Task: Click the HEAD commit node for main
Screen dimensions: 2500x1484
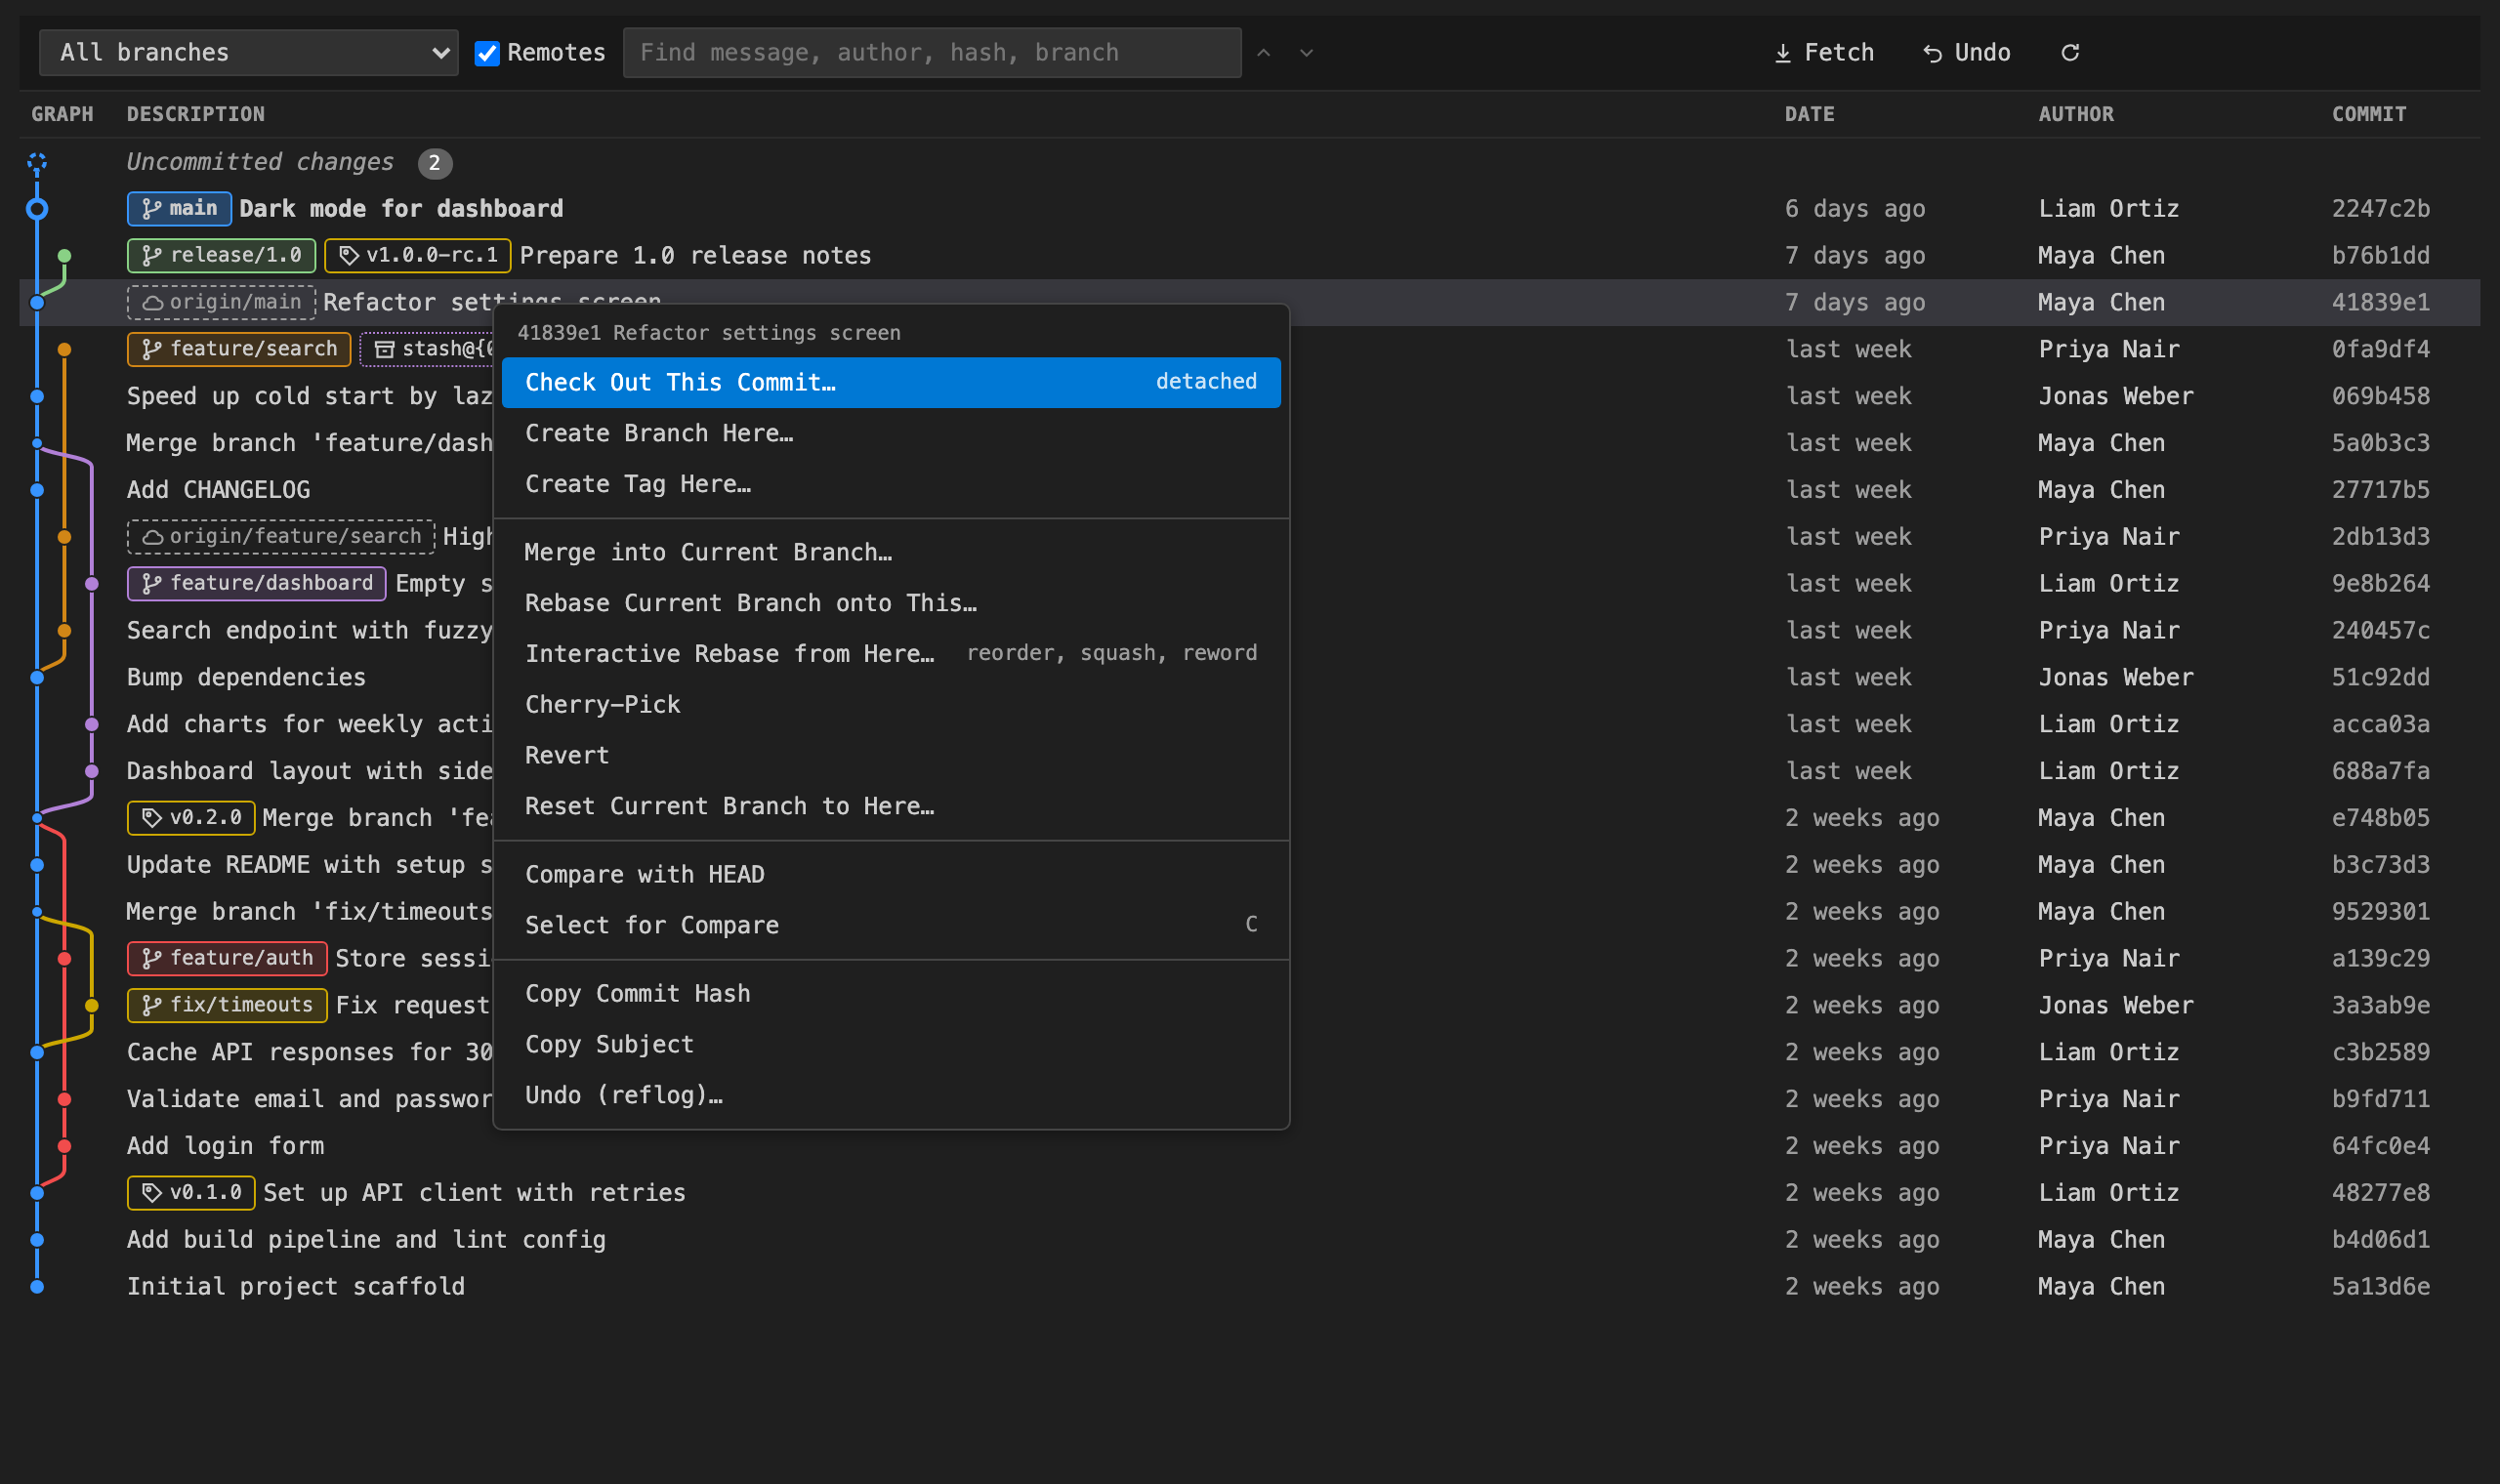Action: tap(37, 209)
